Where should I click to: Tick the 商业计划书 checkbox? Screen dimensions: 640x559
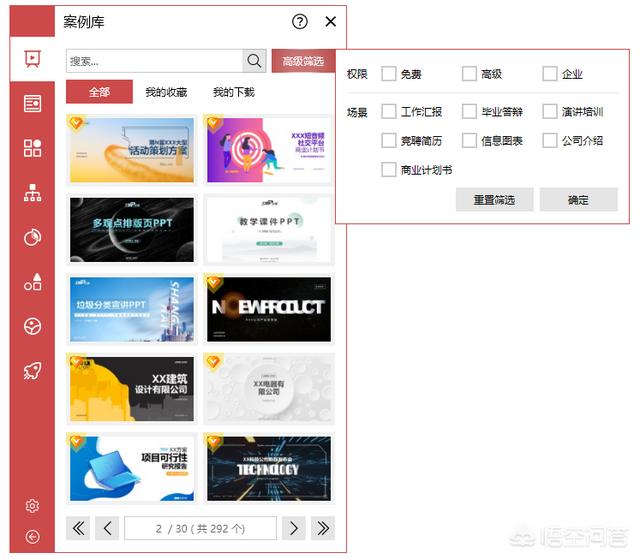(389, 170)
